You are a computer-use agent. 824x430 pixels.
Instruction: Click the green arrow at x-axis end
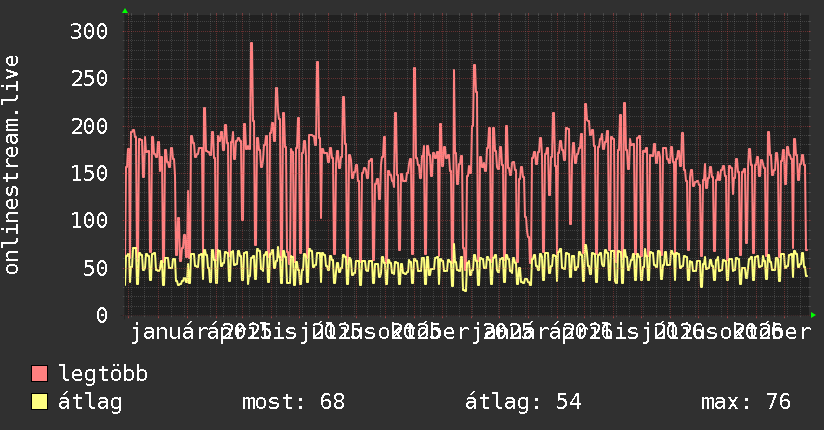[813, 315]
